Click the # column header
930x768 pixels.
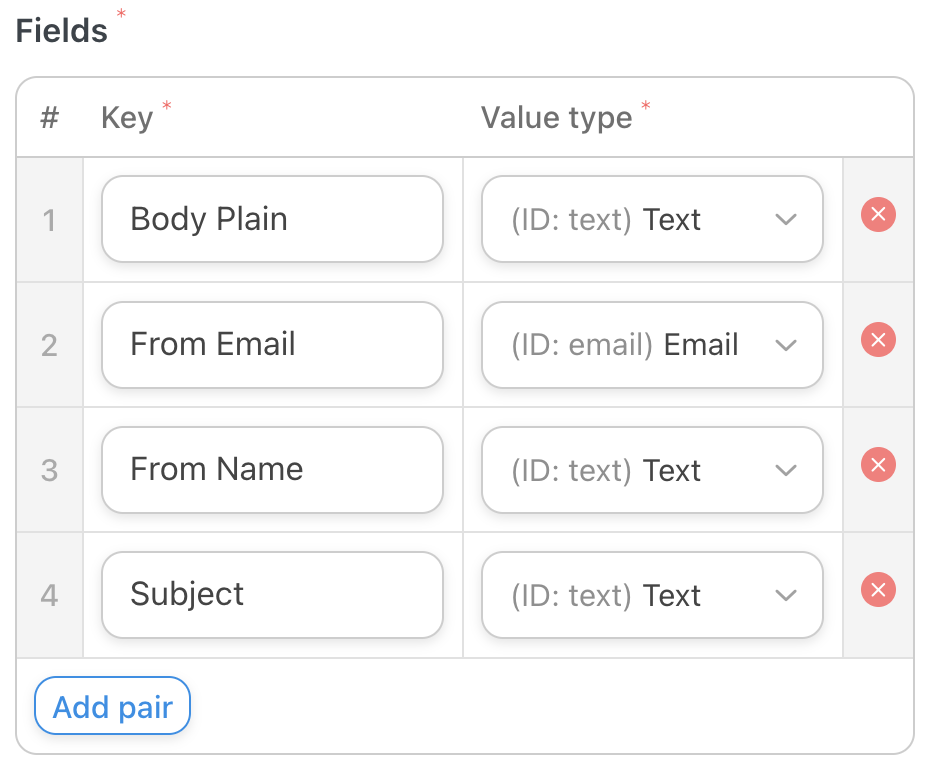click(49, 117)
